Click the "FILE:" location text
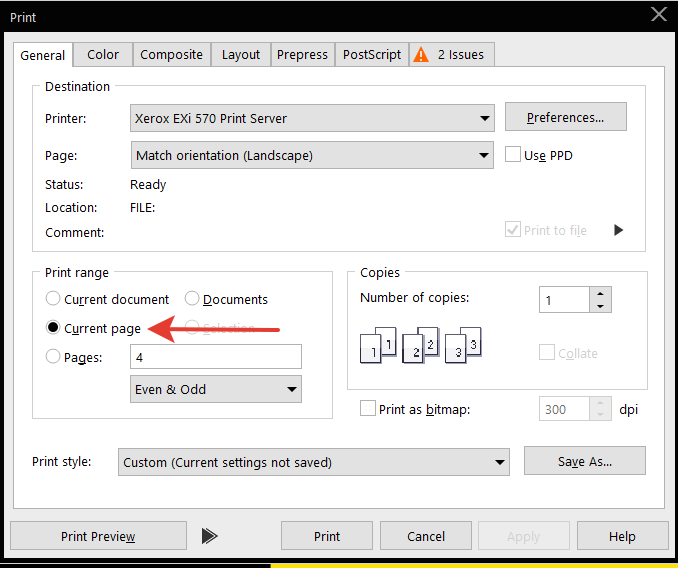This screenshot has width=678, height=568. [143, 207]
